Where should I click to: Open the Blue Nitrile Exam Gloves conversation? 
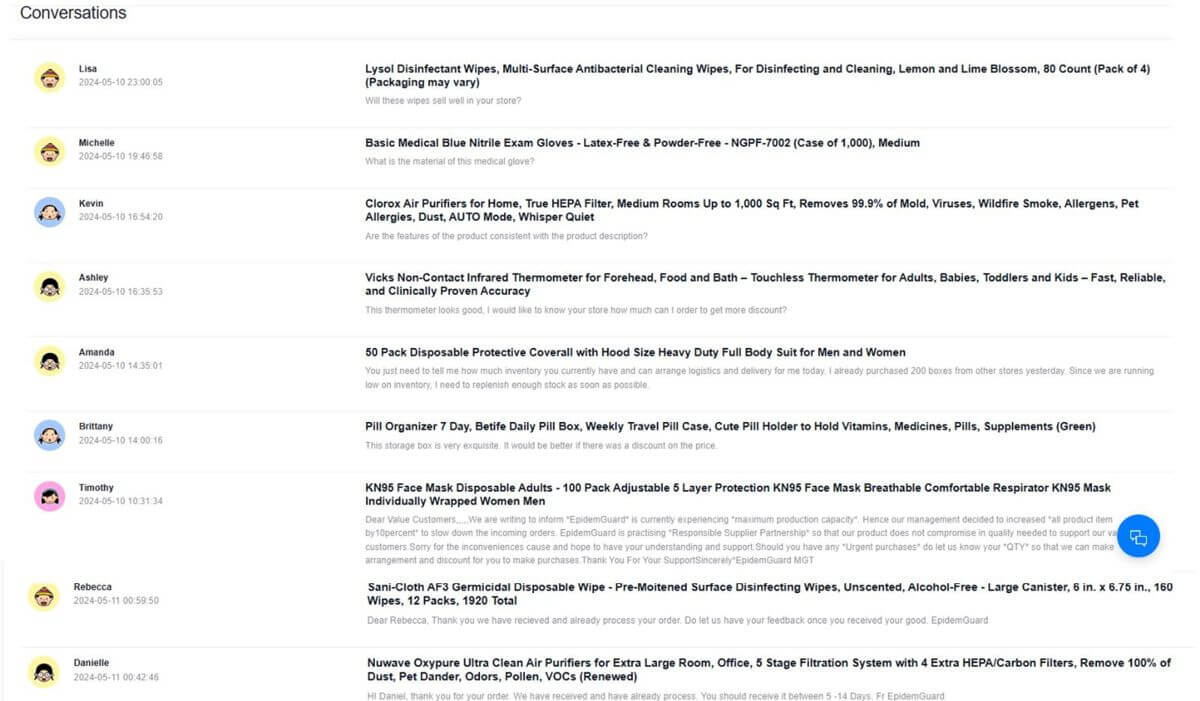coord(642,143)
